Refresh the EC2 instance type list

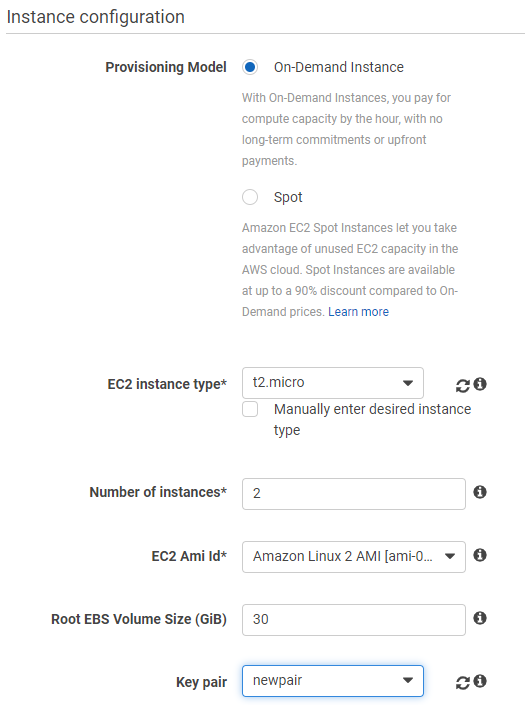coord(463,385)
